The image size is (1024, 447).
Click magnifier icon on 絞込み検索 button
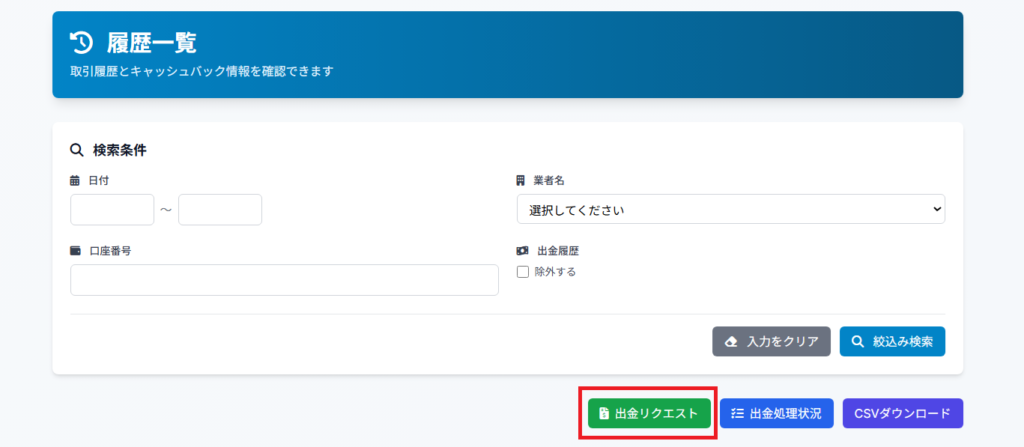pyautogui.click(x=858, y=342)
